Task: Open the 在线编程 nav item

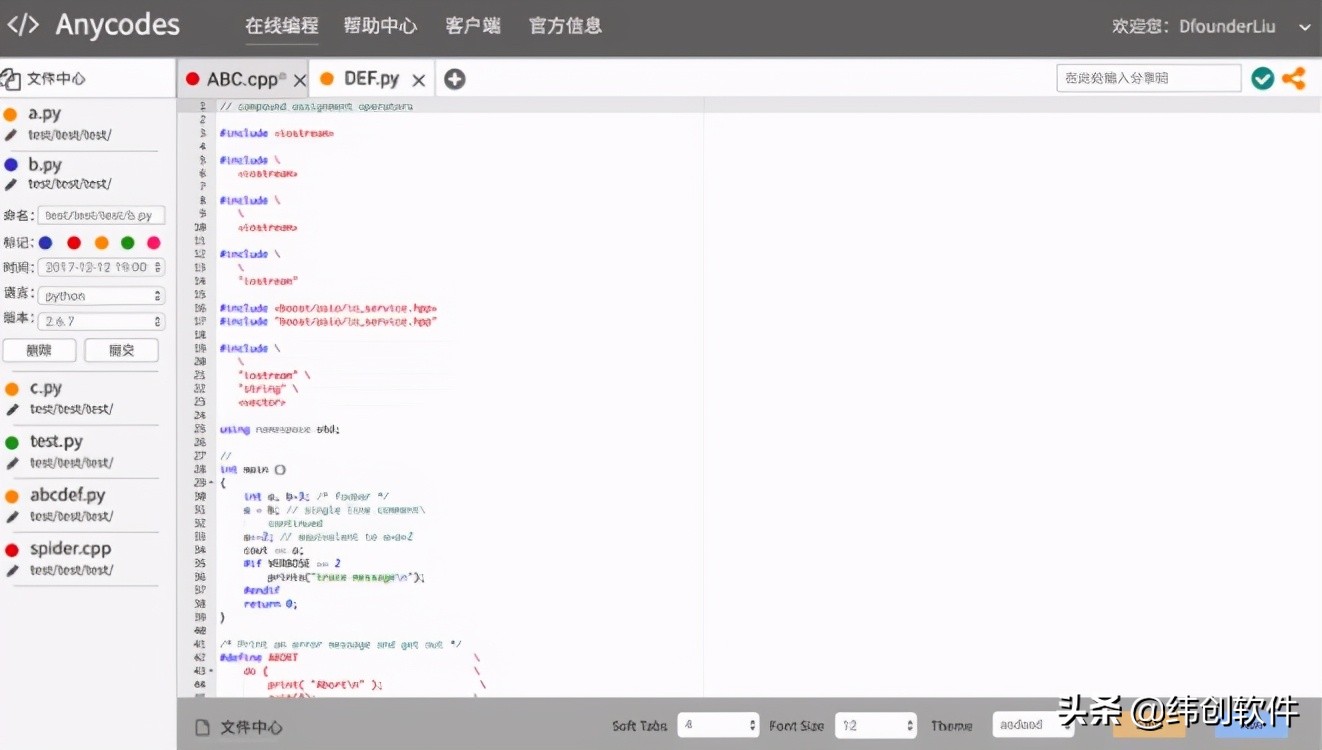Action: click(282, 26)
